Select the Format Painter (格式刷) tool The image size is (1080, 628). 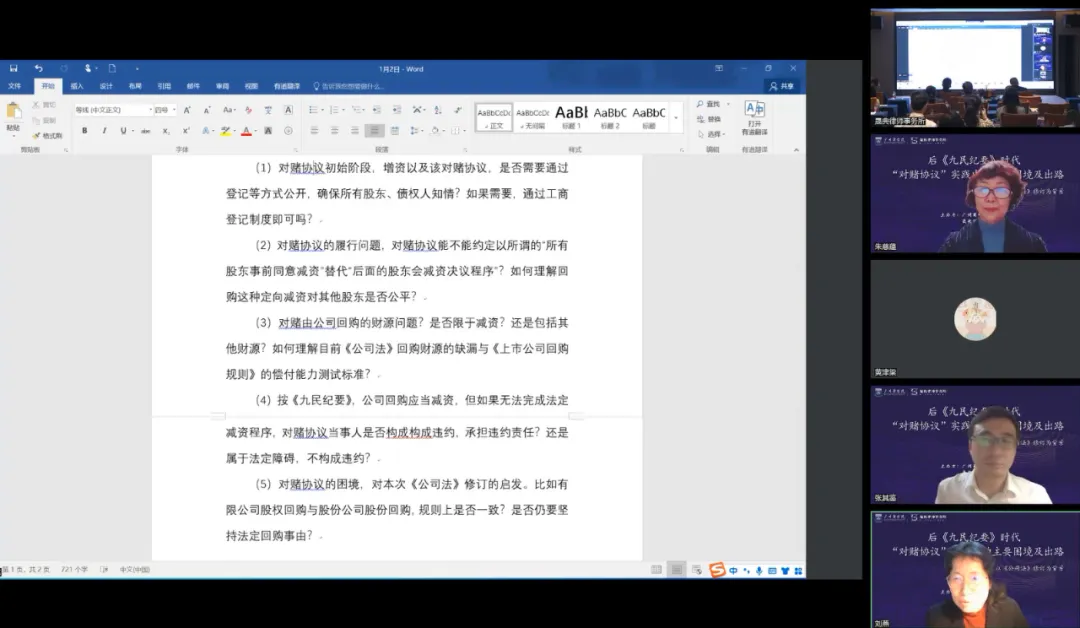[x=48, y=136]
